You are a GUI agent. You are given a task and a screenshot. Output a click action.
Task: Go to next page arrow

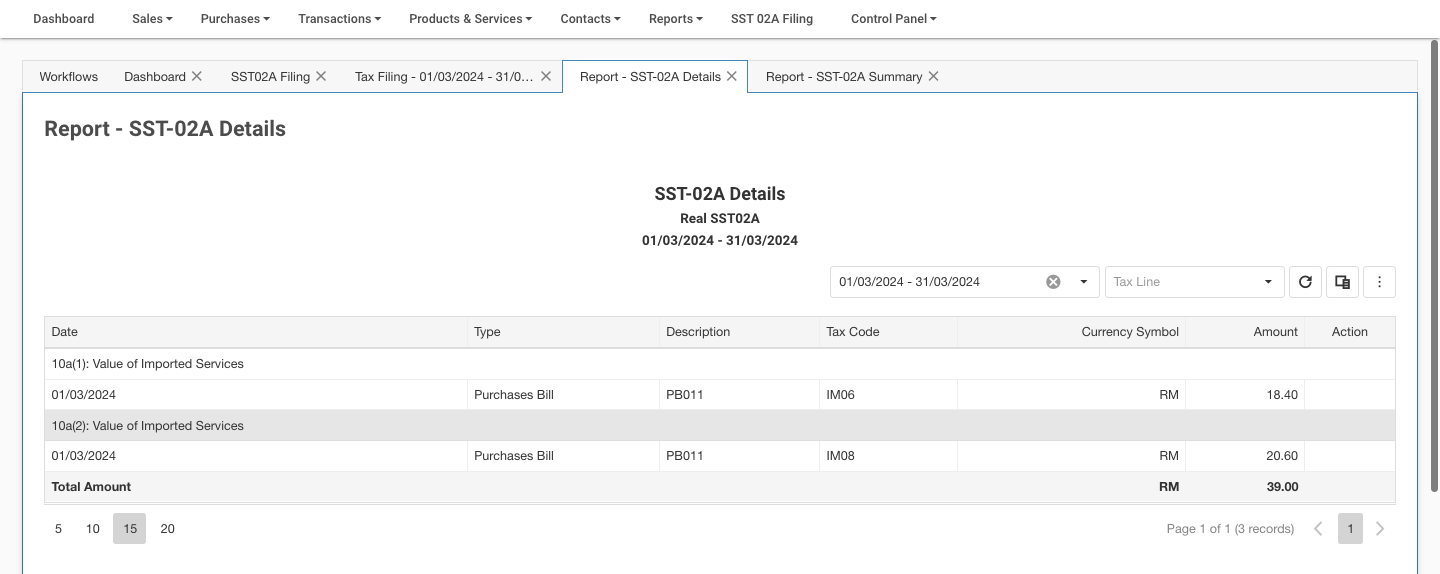pos(1380,529)
